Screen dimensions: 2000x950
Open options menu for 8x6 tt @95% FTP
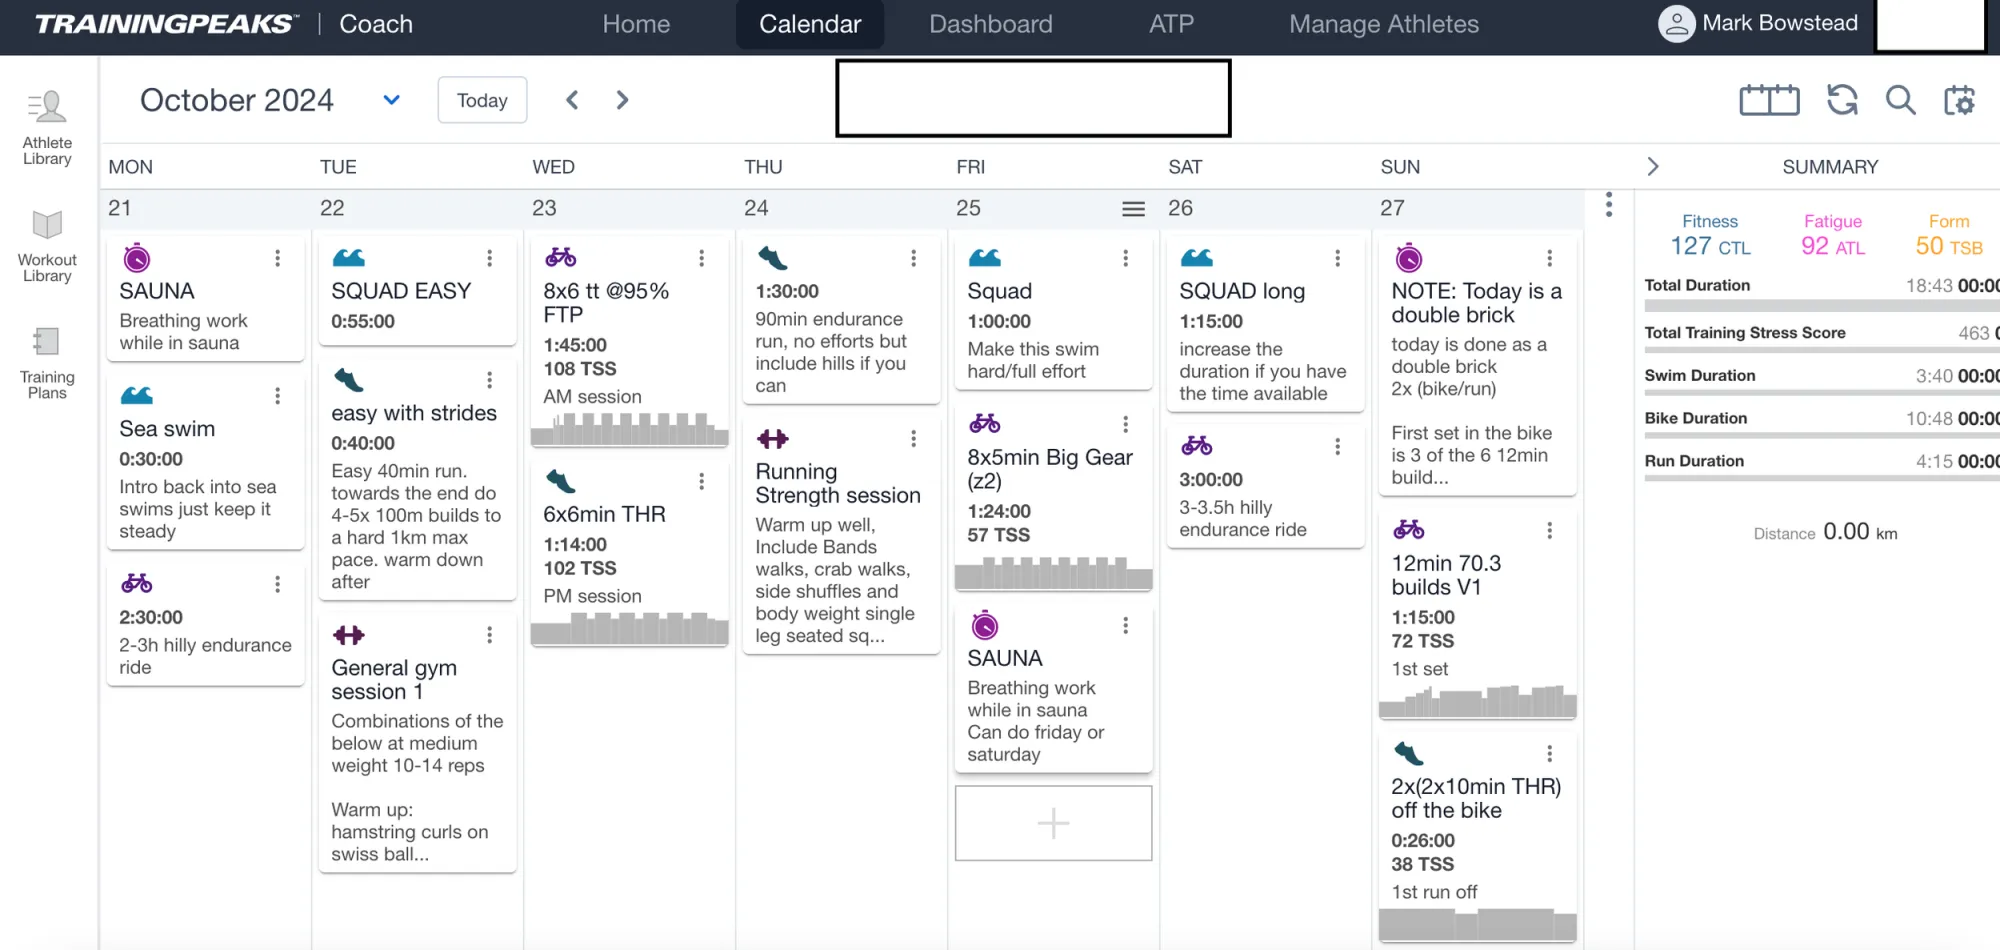click(701, 258)
